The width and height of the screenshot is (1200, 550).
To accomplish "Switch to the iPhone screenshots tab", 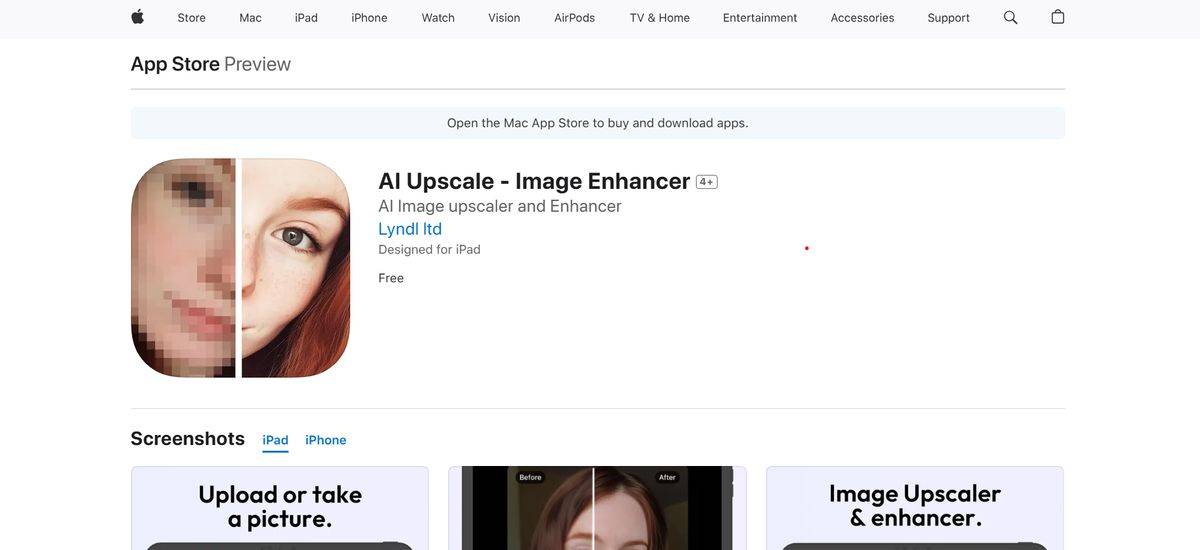I will tap(326, 440).
